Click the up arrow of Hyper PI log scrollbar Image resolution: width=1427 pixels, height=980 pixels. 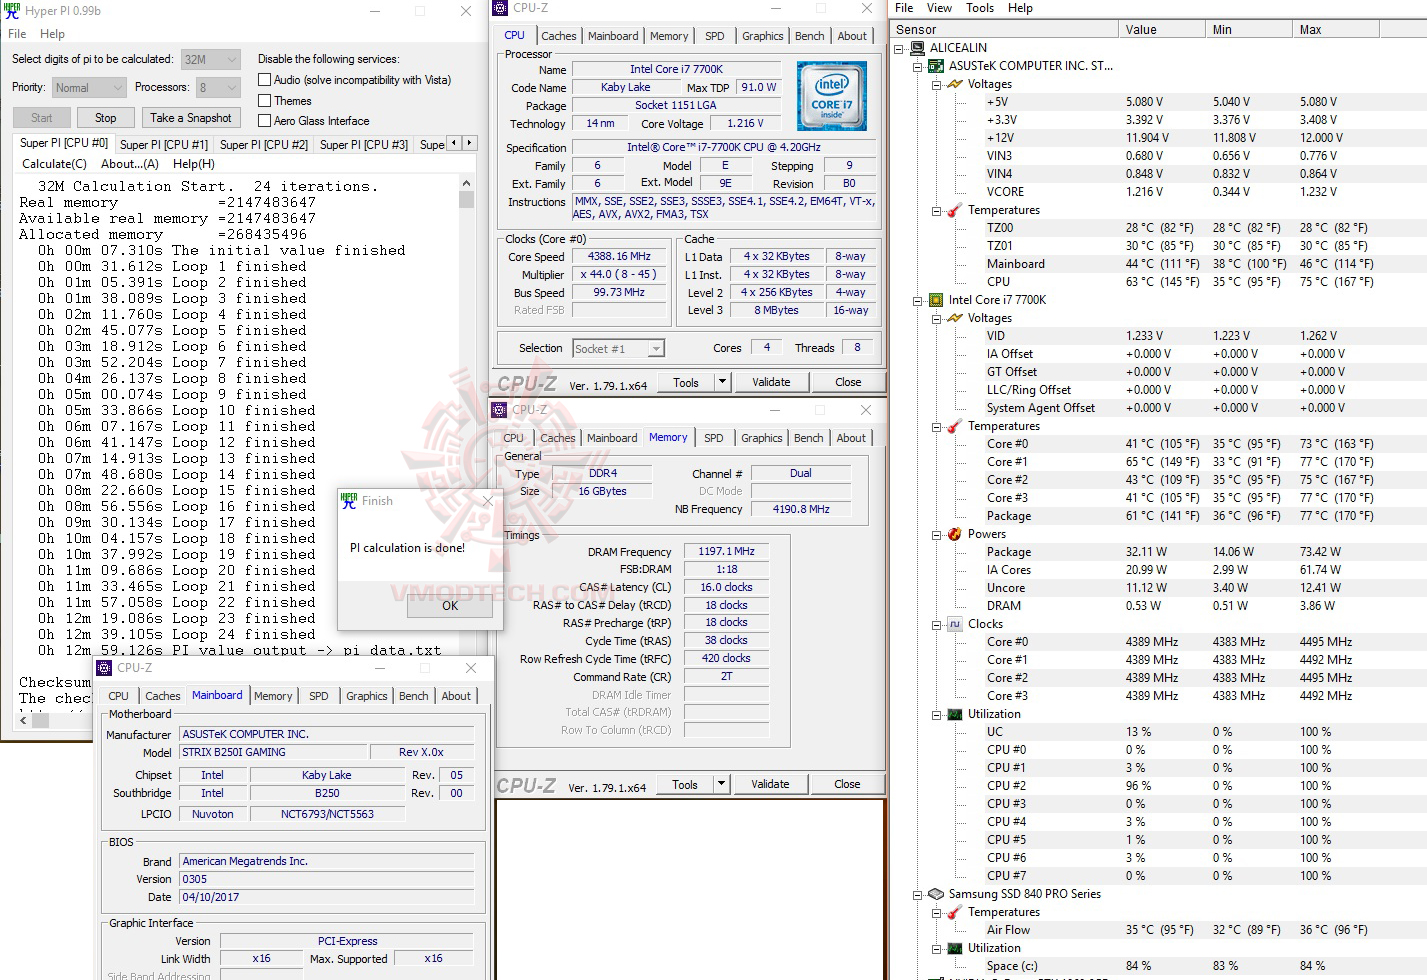(466, 184)
